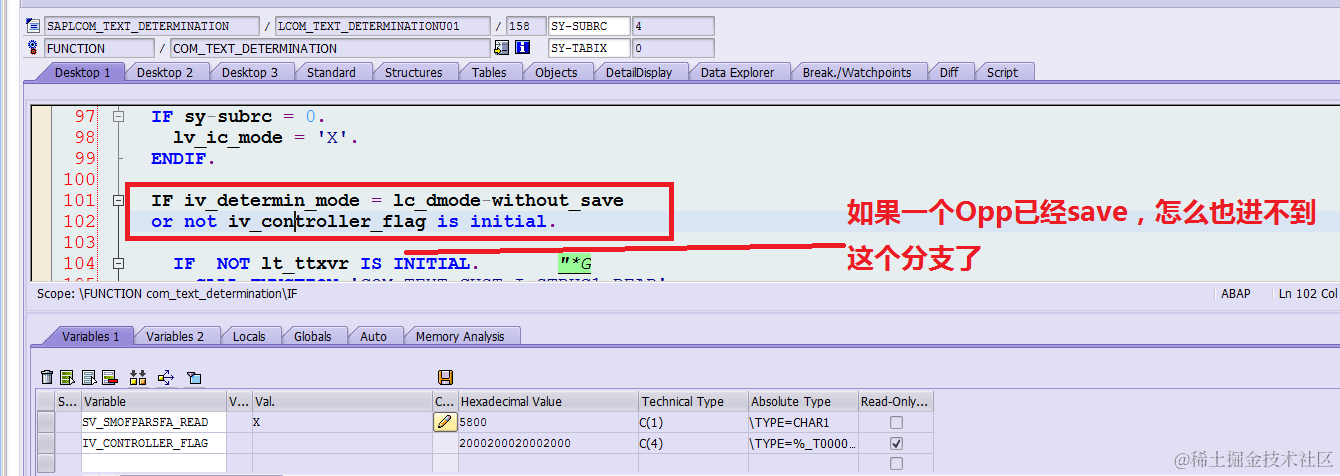Select the Locals tab
This screenshot has height=476, width=1340.
(249, 337)
